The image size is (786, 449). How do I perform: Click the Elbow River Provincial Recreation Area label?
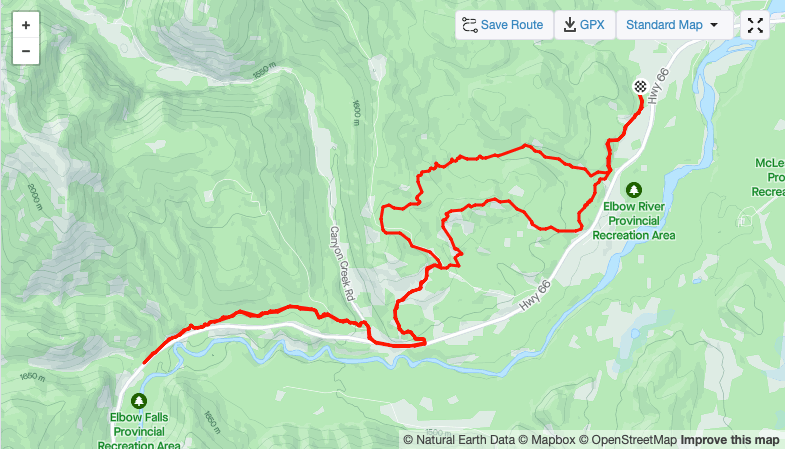click(634, 221)
